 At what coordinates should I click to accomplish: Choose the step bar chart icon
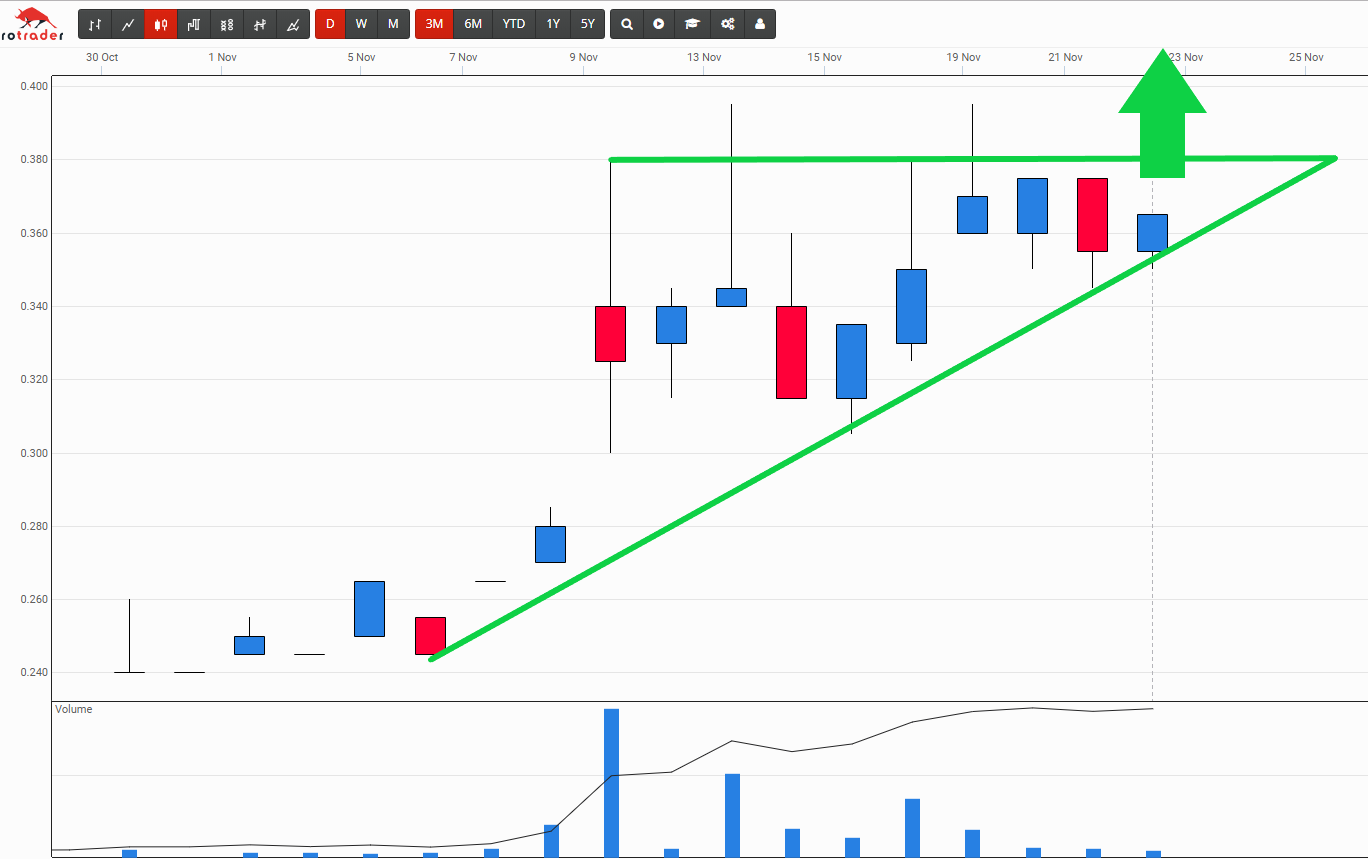(194, 24)
